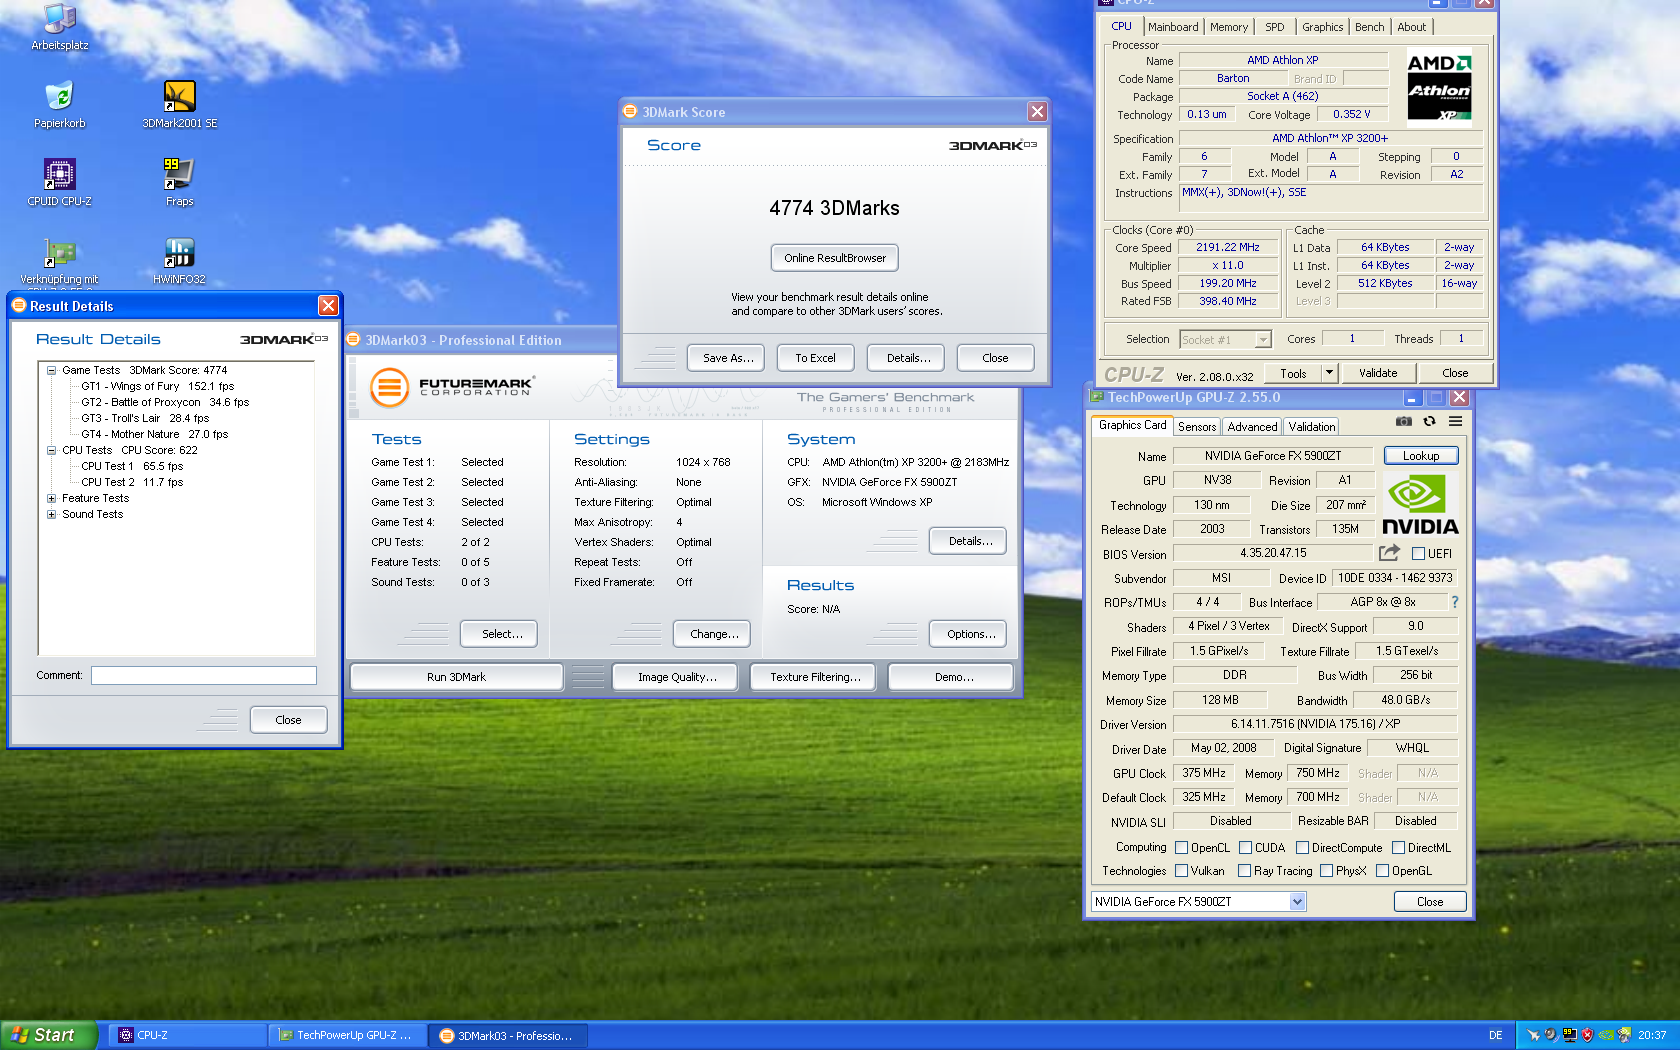Select GT1 - Wings of Fury result row
This screenshot has height=1050, width=1680.
[x=157, y=386]
